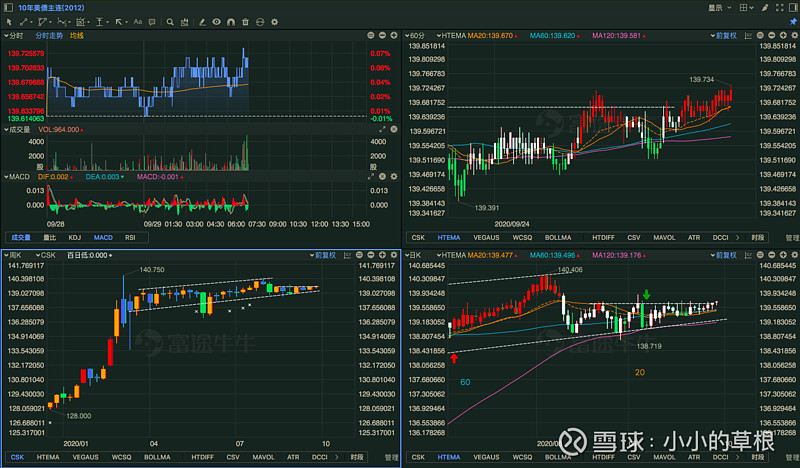This screenshot has width=800, height=468.
Task: Enter fullscreen mode with expand icon
Action: point(780,7)
